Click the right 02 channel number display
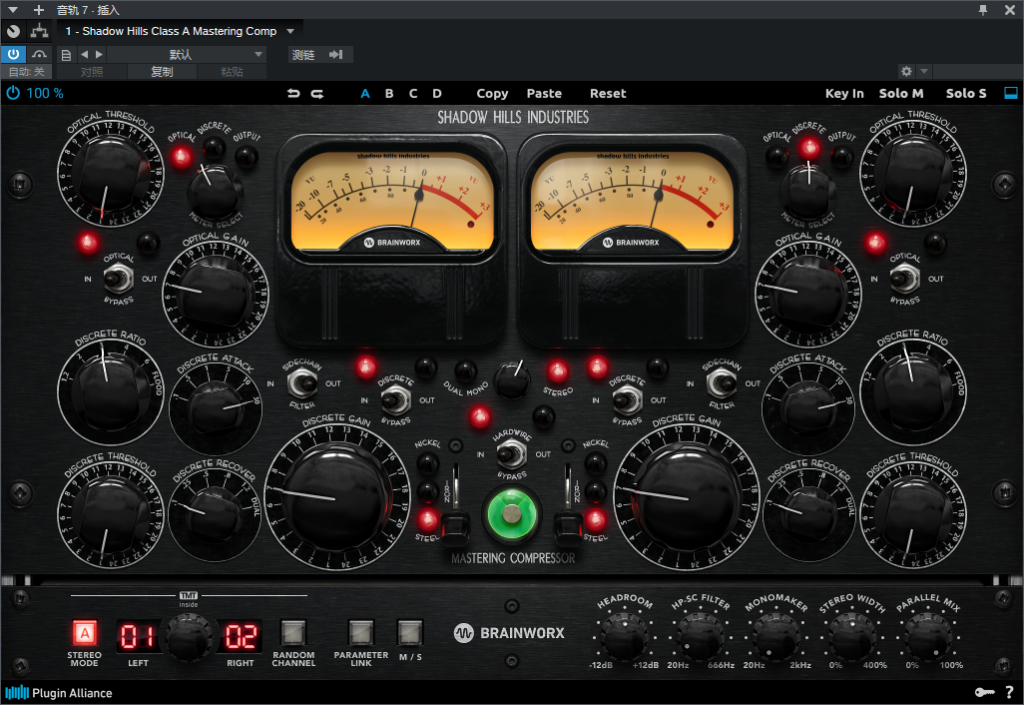The width and height of the screenshot is (1024, 705). 240,636
